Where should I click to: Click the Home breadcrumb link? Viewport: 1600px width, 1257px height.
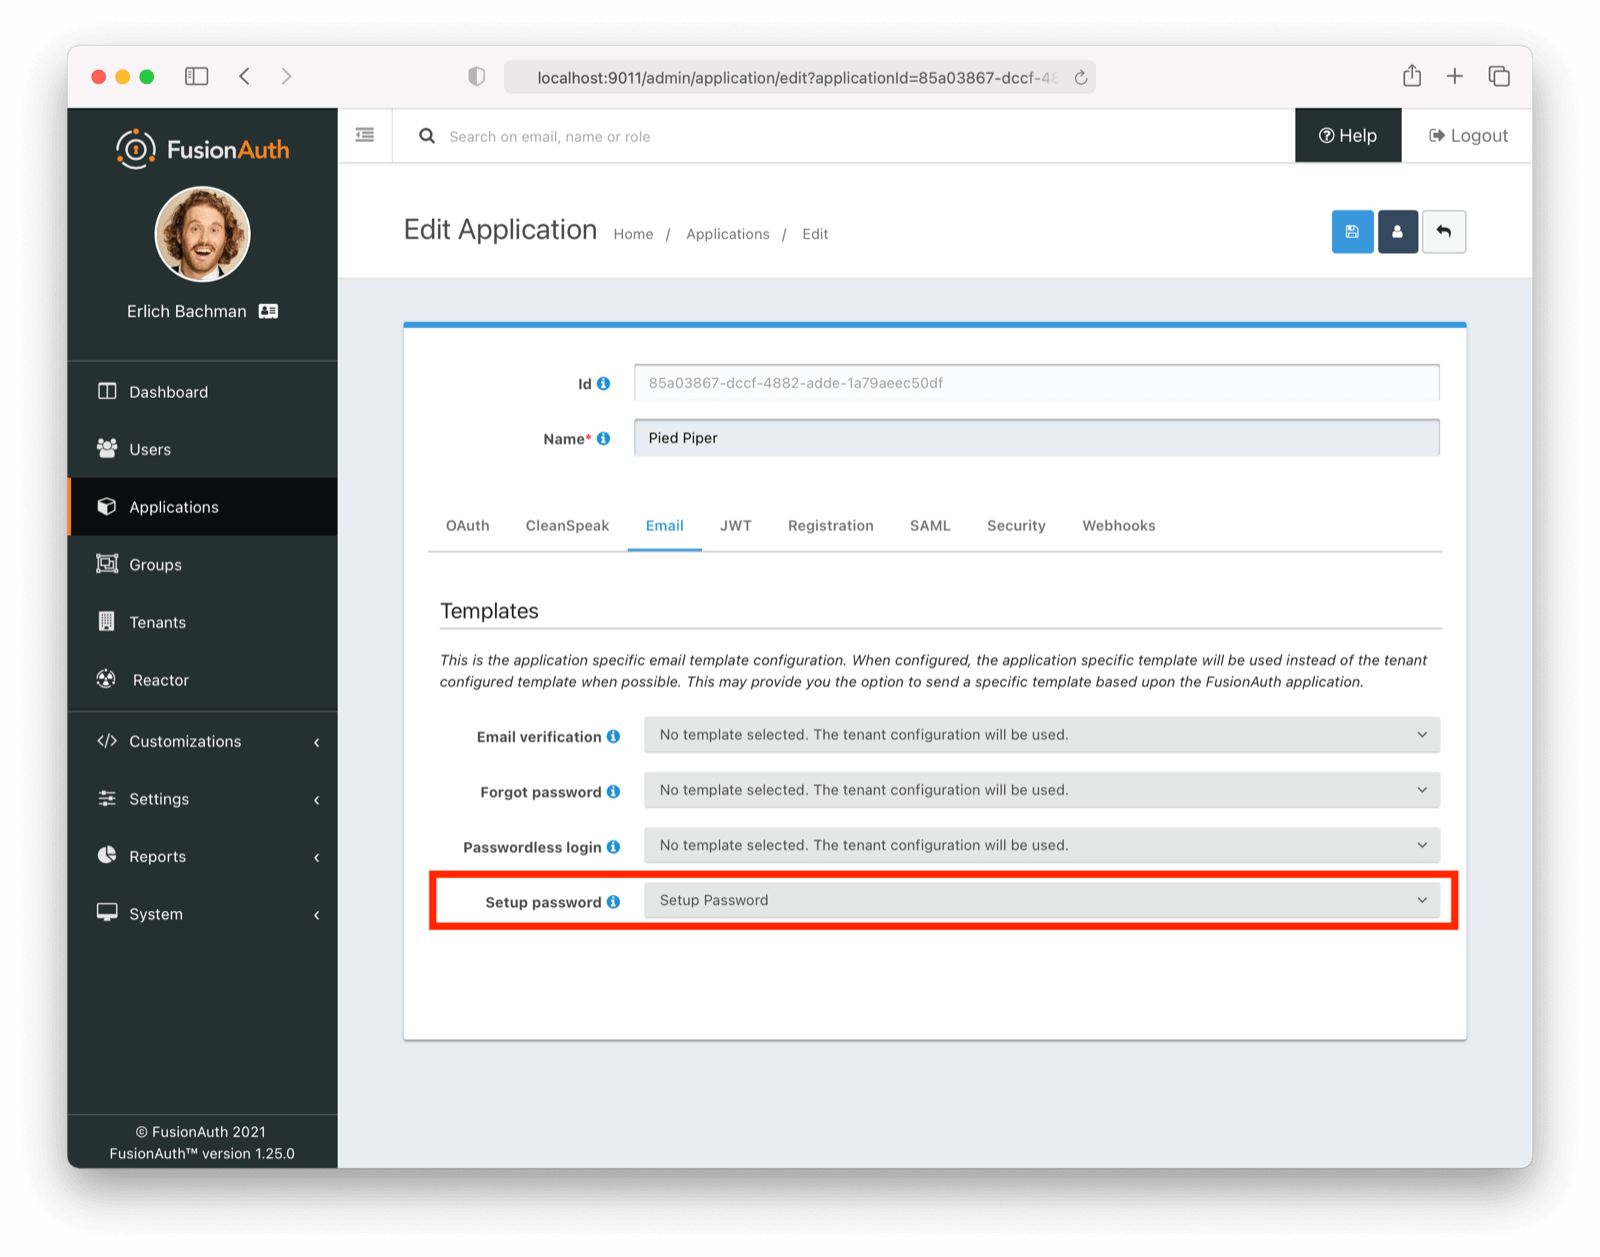click(633, 234)
